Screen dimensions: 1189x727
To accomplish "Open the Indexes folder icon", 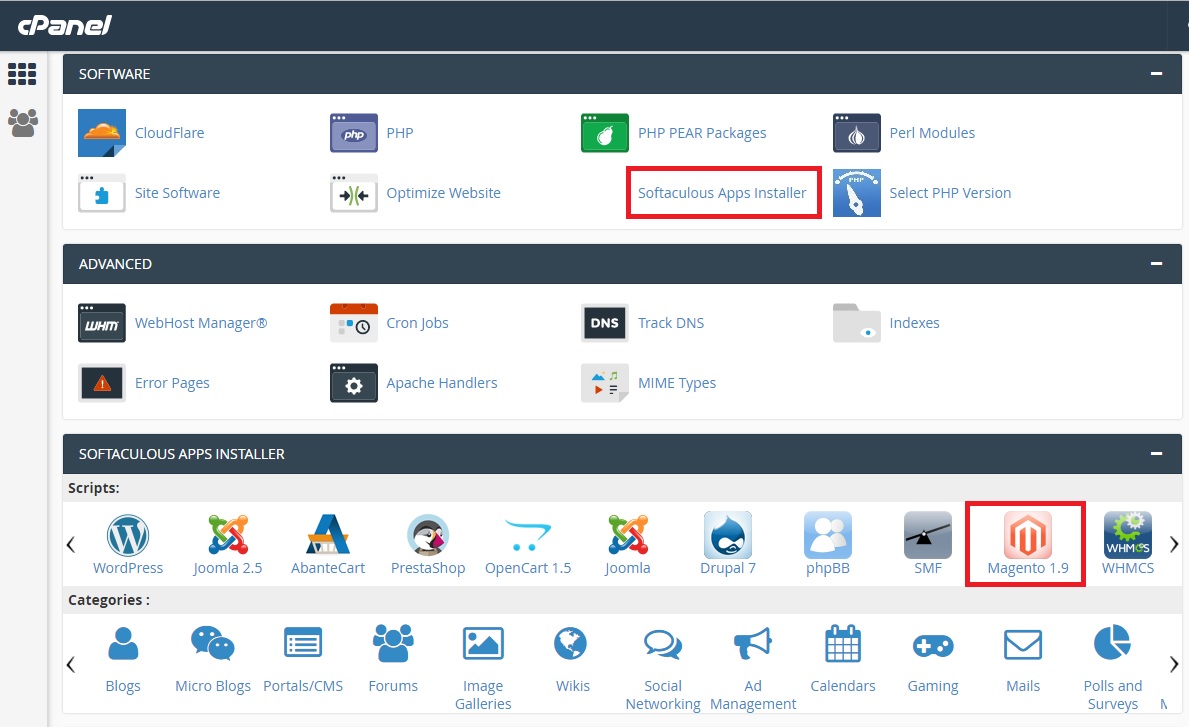I will (856, 323).
